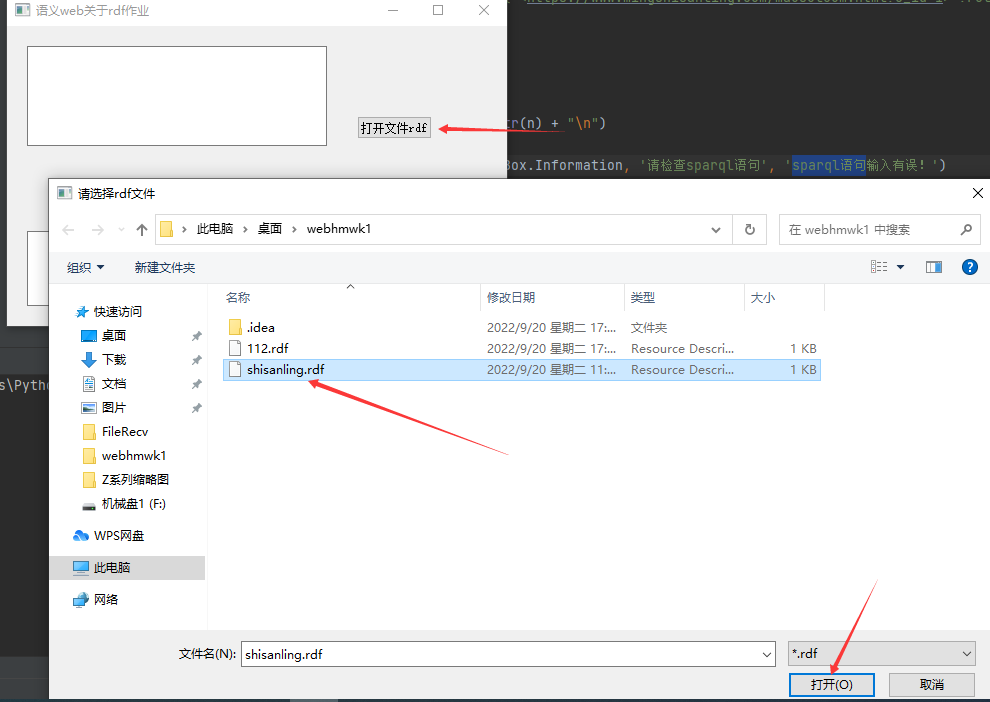Click the 1 KB size of shisanling.rdf
The width and height of the screenshot is (990, 702).
(803, 369)
